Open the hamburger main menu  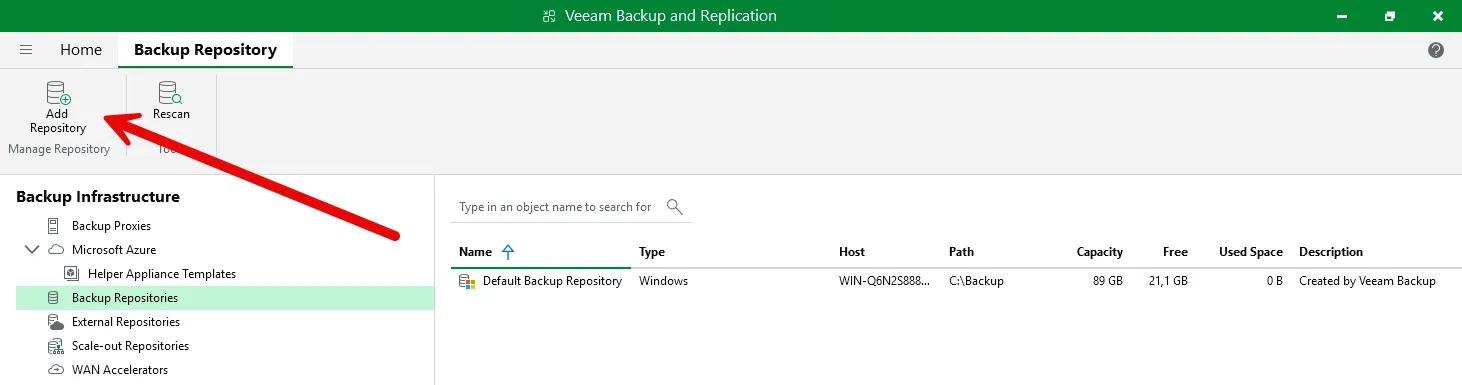(x=26, y=50)
